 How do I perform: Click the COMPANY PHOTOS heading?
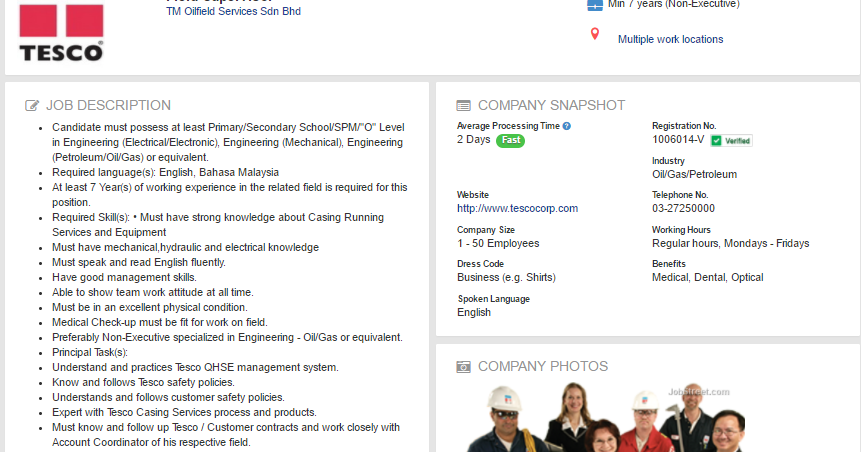click(543, 366)
